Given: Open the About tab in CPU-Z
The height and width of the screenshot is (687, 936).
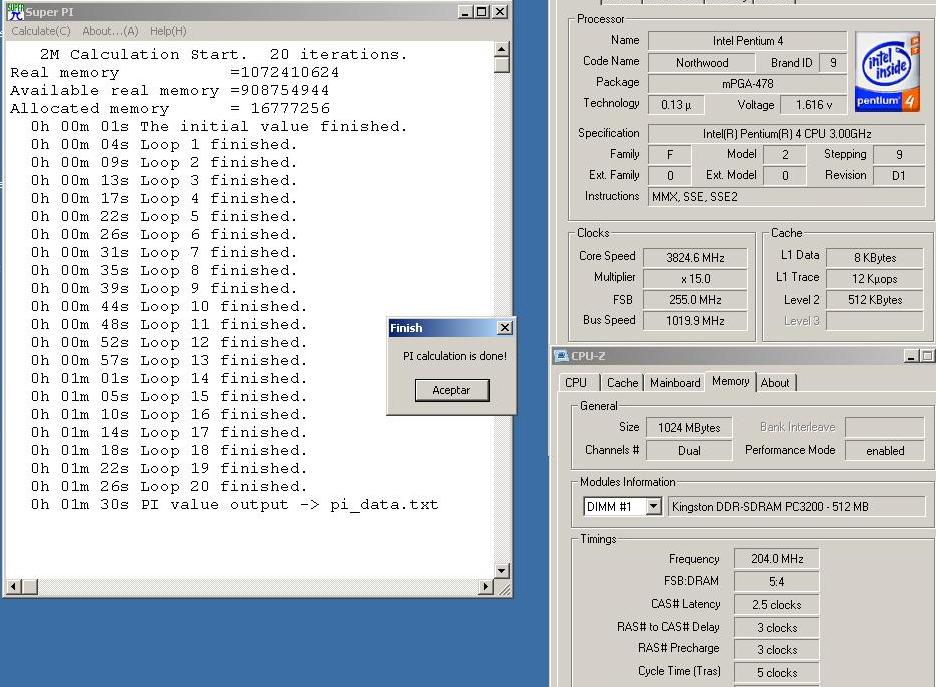Looking at the screenshot, I should coord(775,382).
